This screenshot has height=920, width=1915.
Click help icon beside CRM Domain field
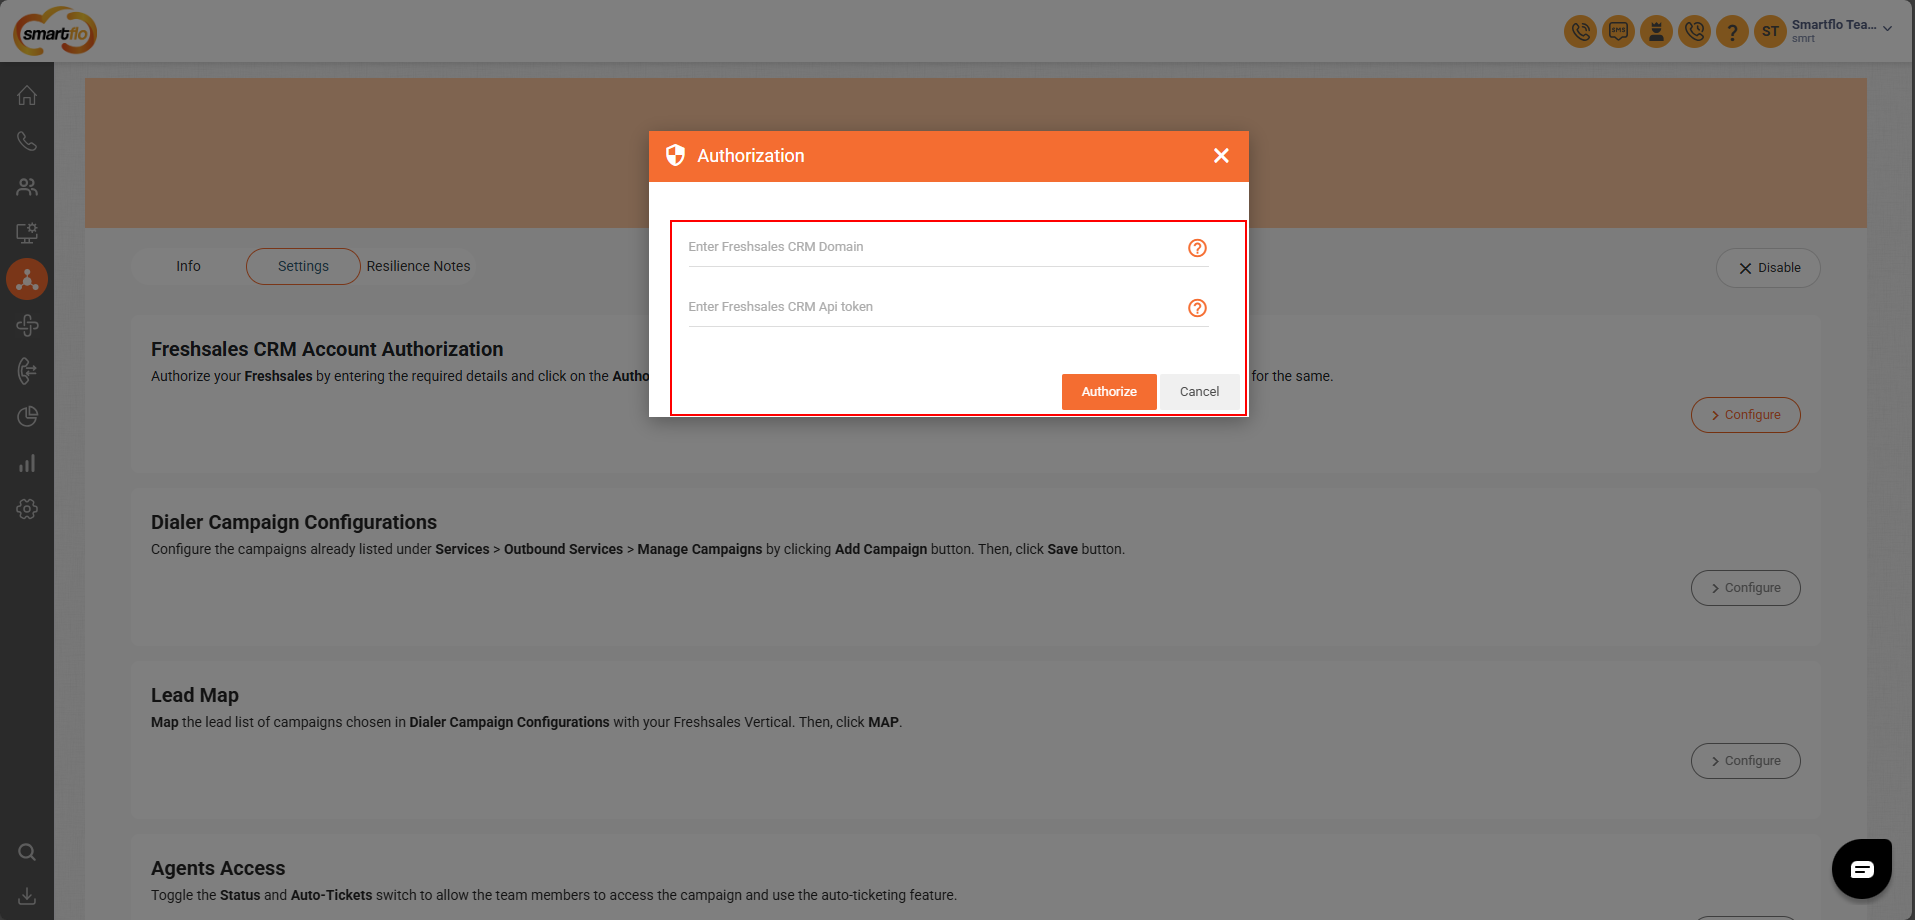[1197, 248]
